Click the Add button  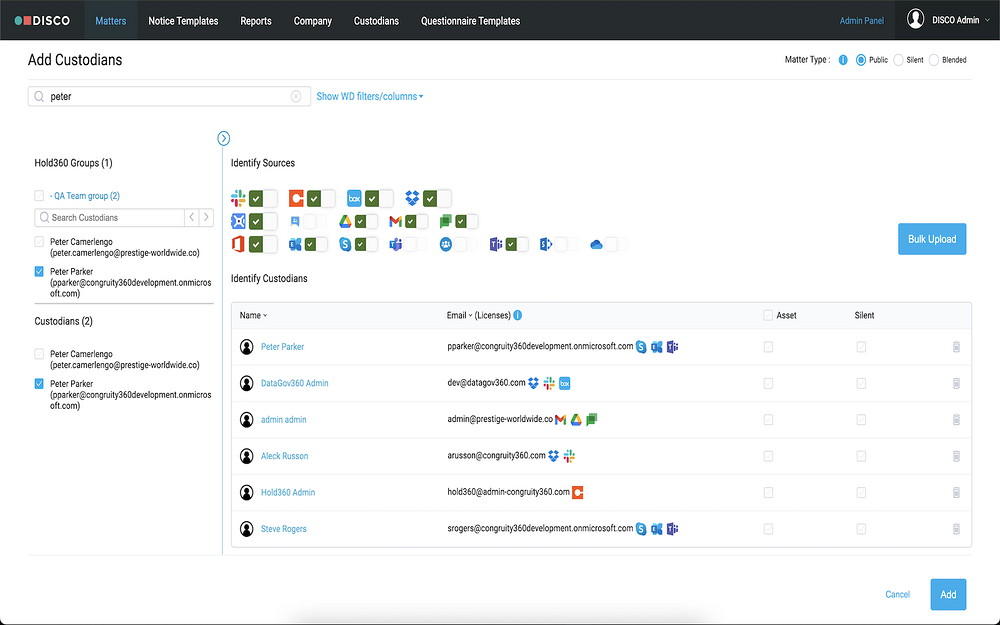coord(948,594)
